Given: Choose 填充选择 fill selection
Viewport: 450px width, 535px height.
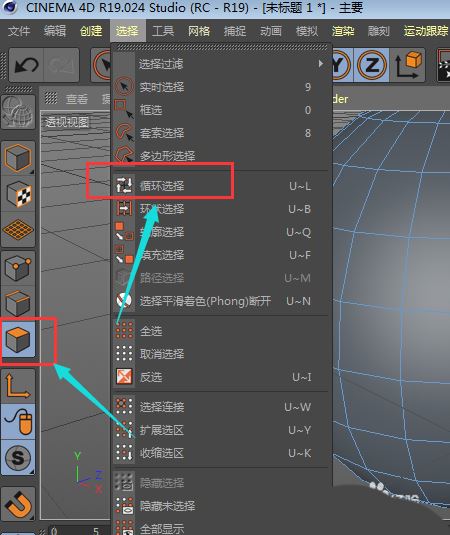Looking at the screenshot, I should (221, 255).
